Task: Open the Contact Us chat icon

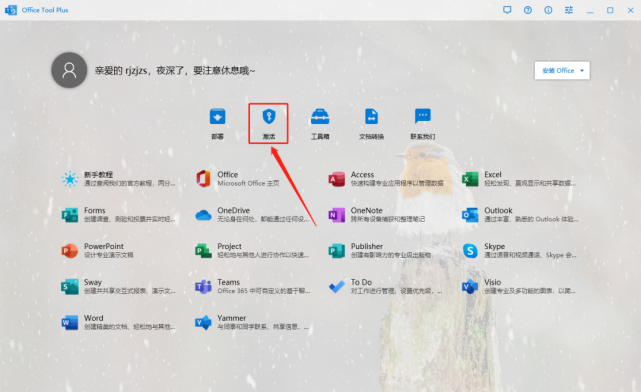Action: (x=423, y=116)
